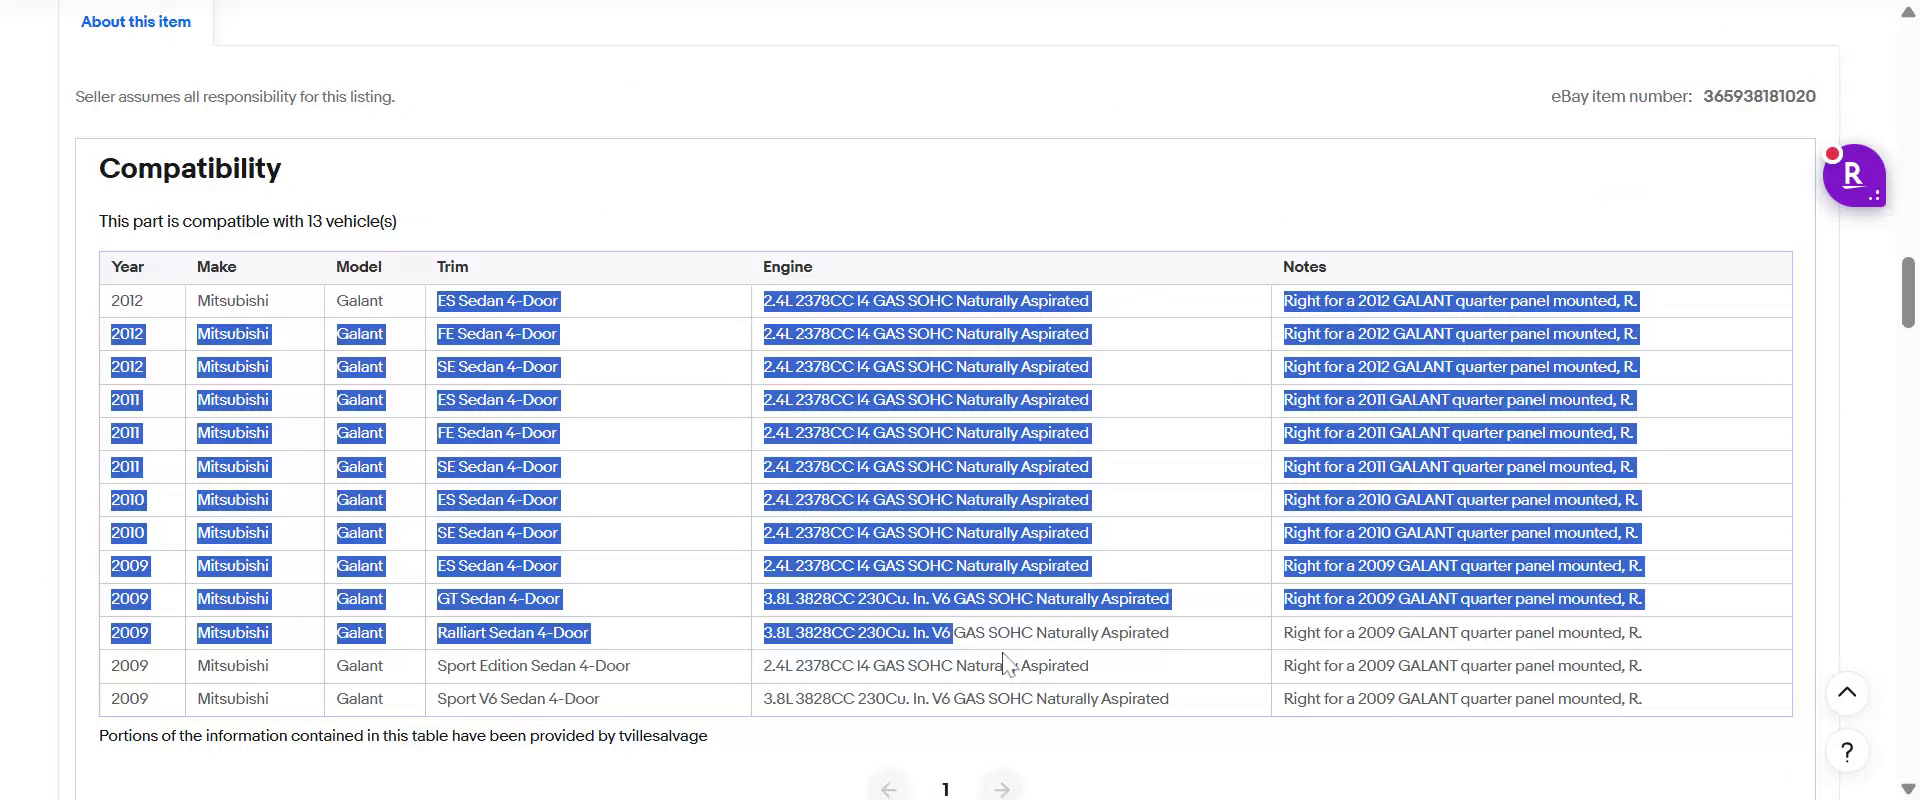1920x800 pixels.
Task: Click 'Portions of the information' footer text
Action: [403, 736]
